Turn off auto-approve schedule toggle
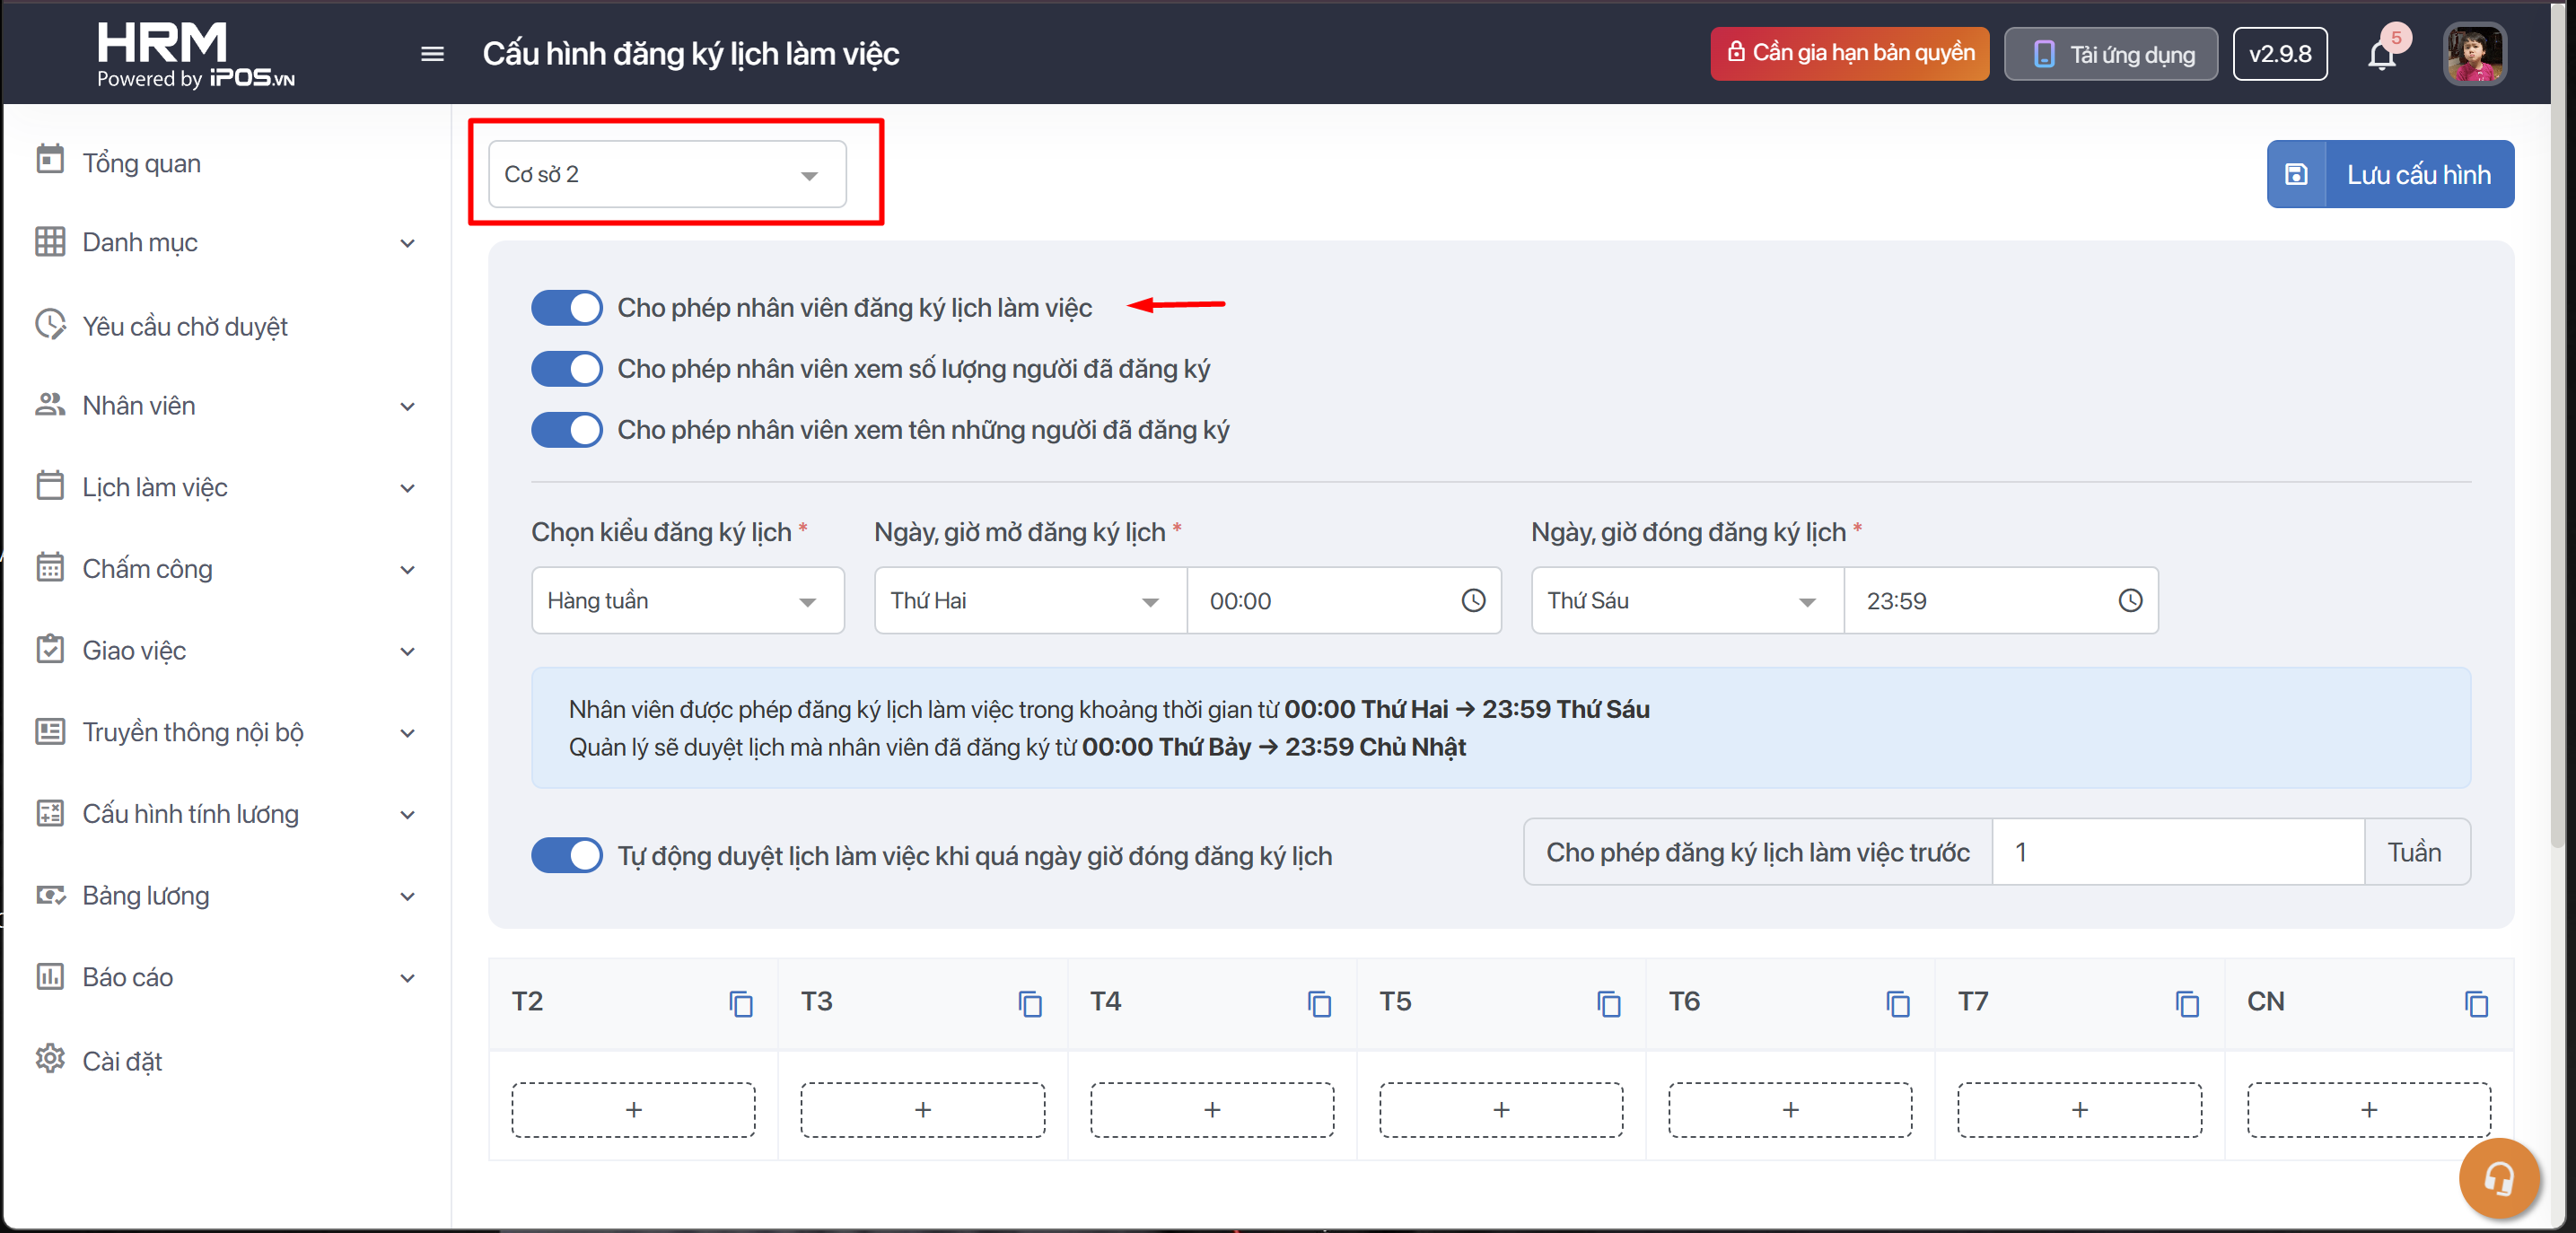The width and height of the screenshot is (2576, 1233). [x=566, y=855]
